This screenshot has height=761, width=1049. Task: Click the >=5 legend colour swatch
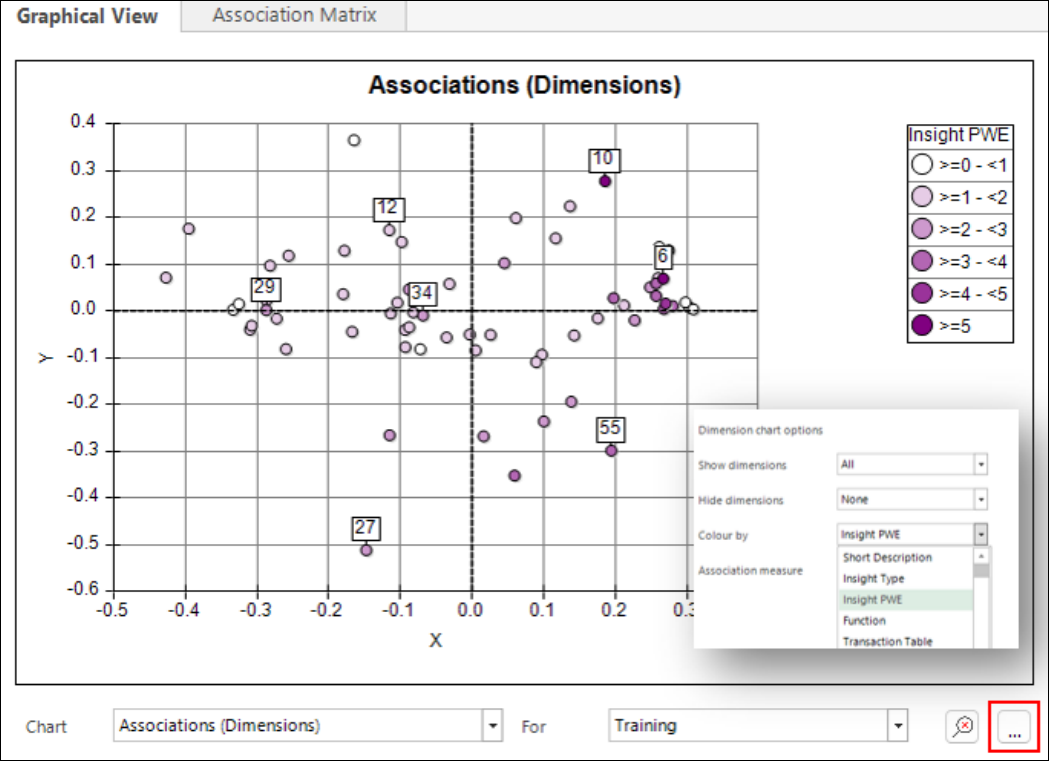click(923, 326)
